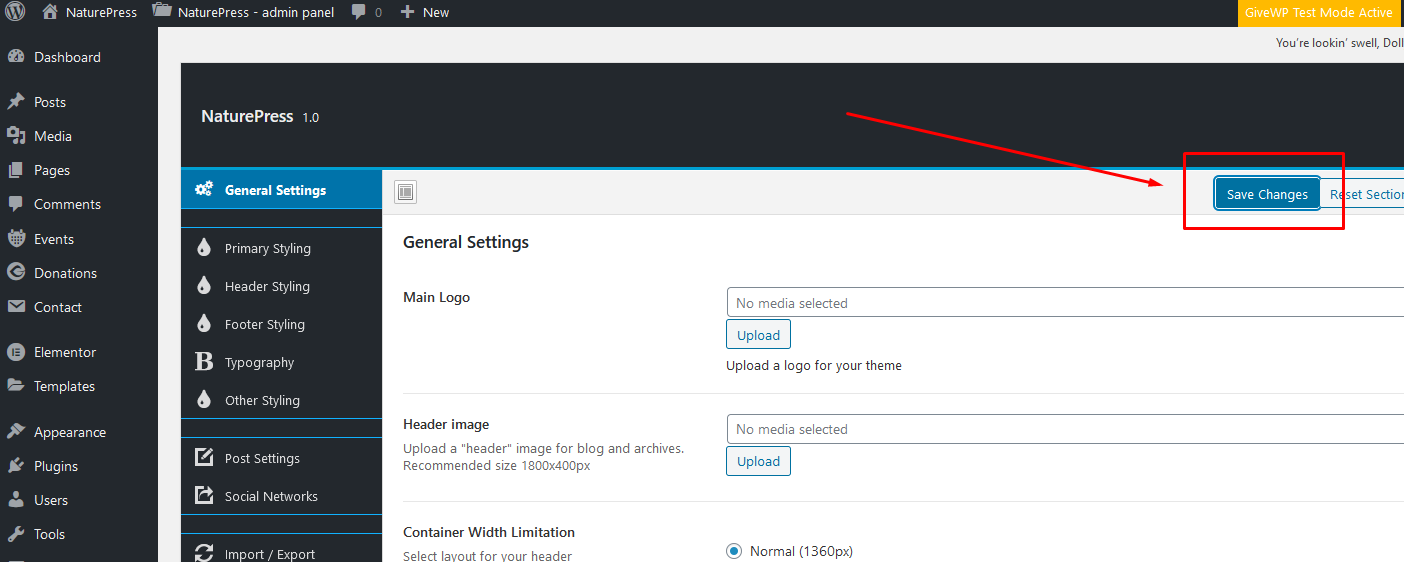Click the Tools wrench icon
Image resolution: width=1404 pixels, height=562 pixels.
[x=16, y=534]
